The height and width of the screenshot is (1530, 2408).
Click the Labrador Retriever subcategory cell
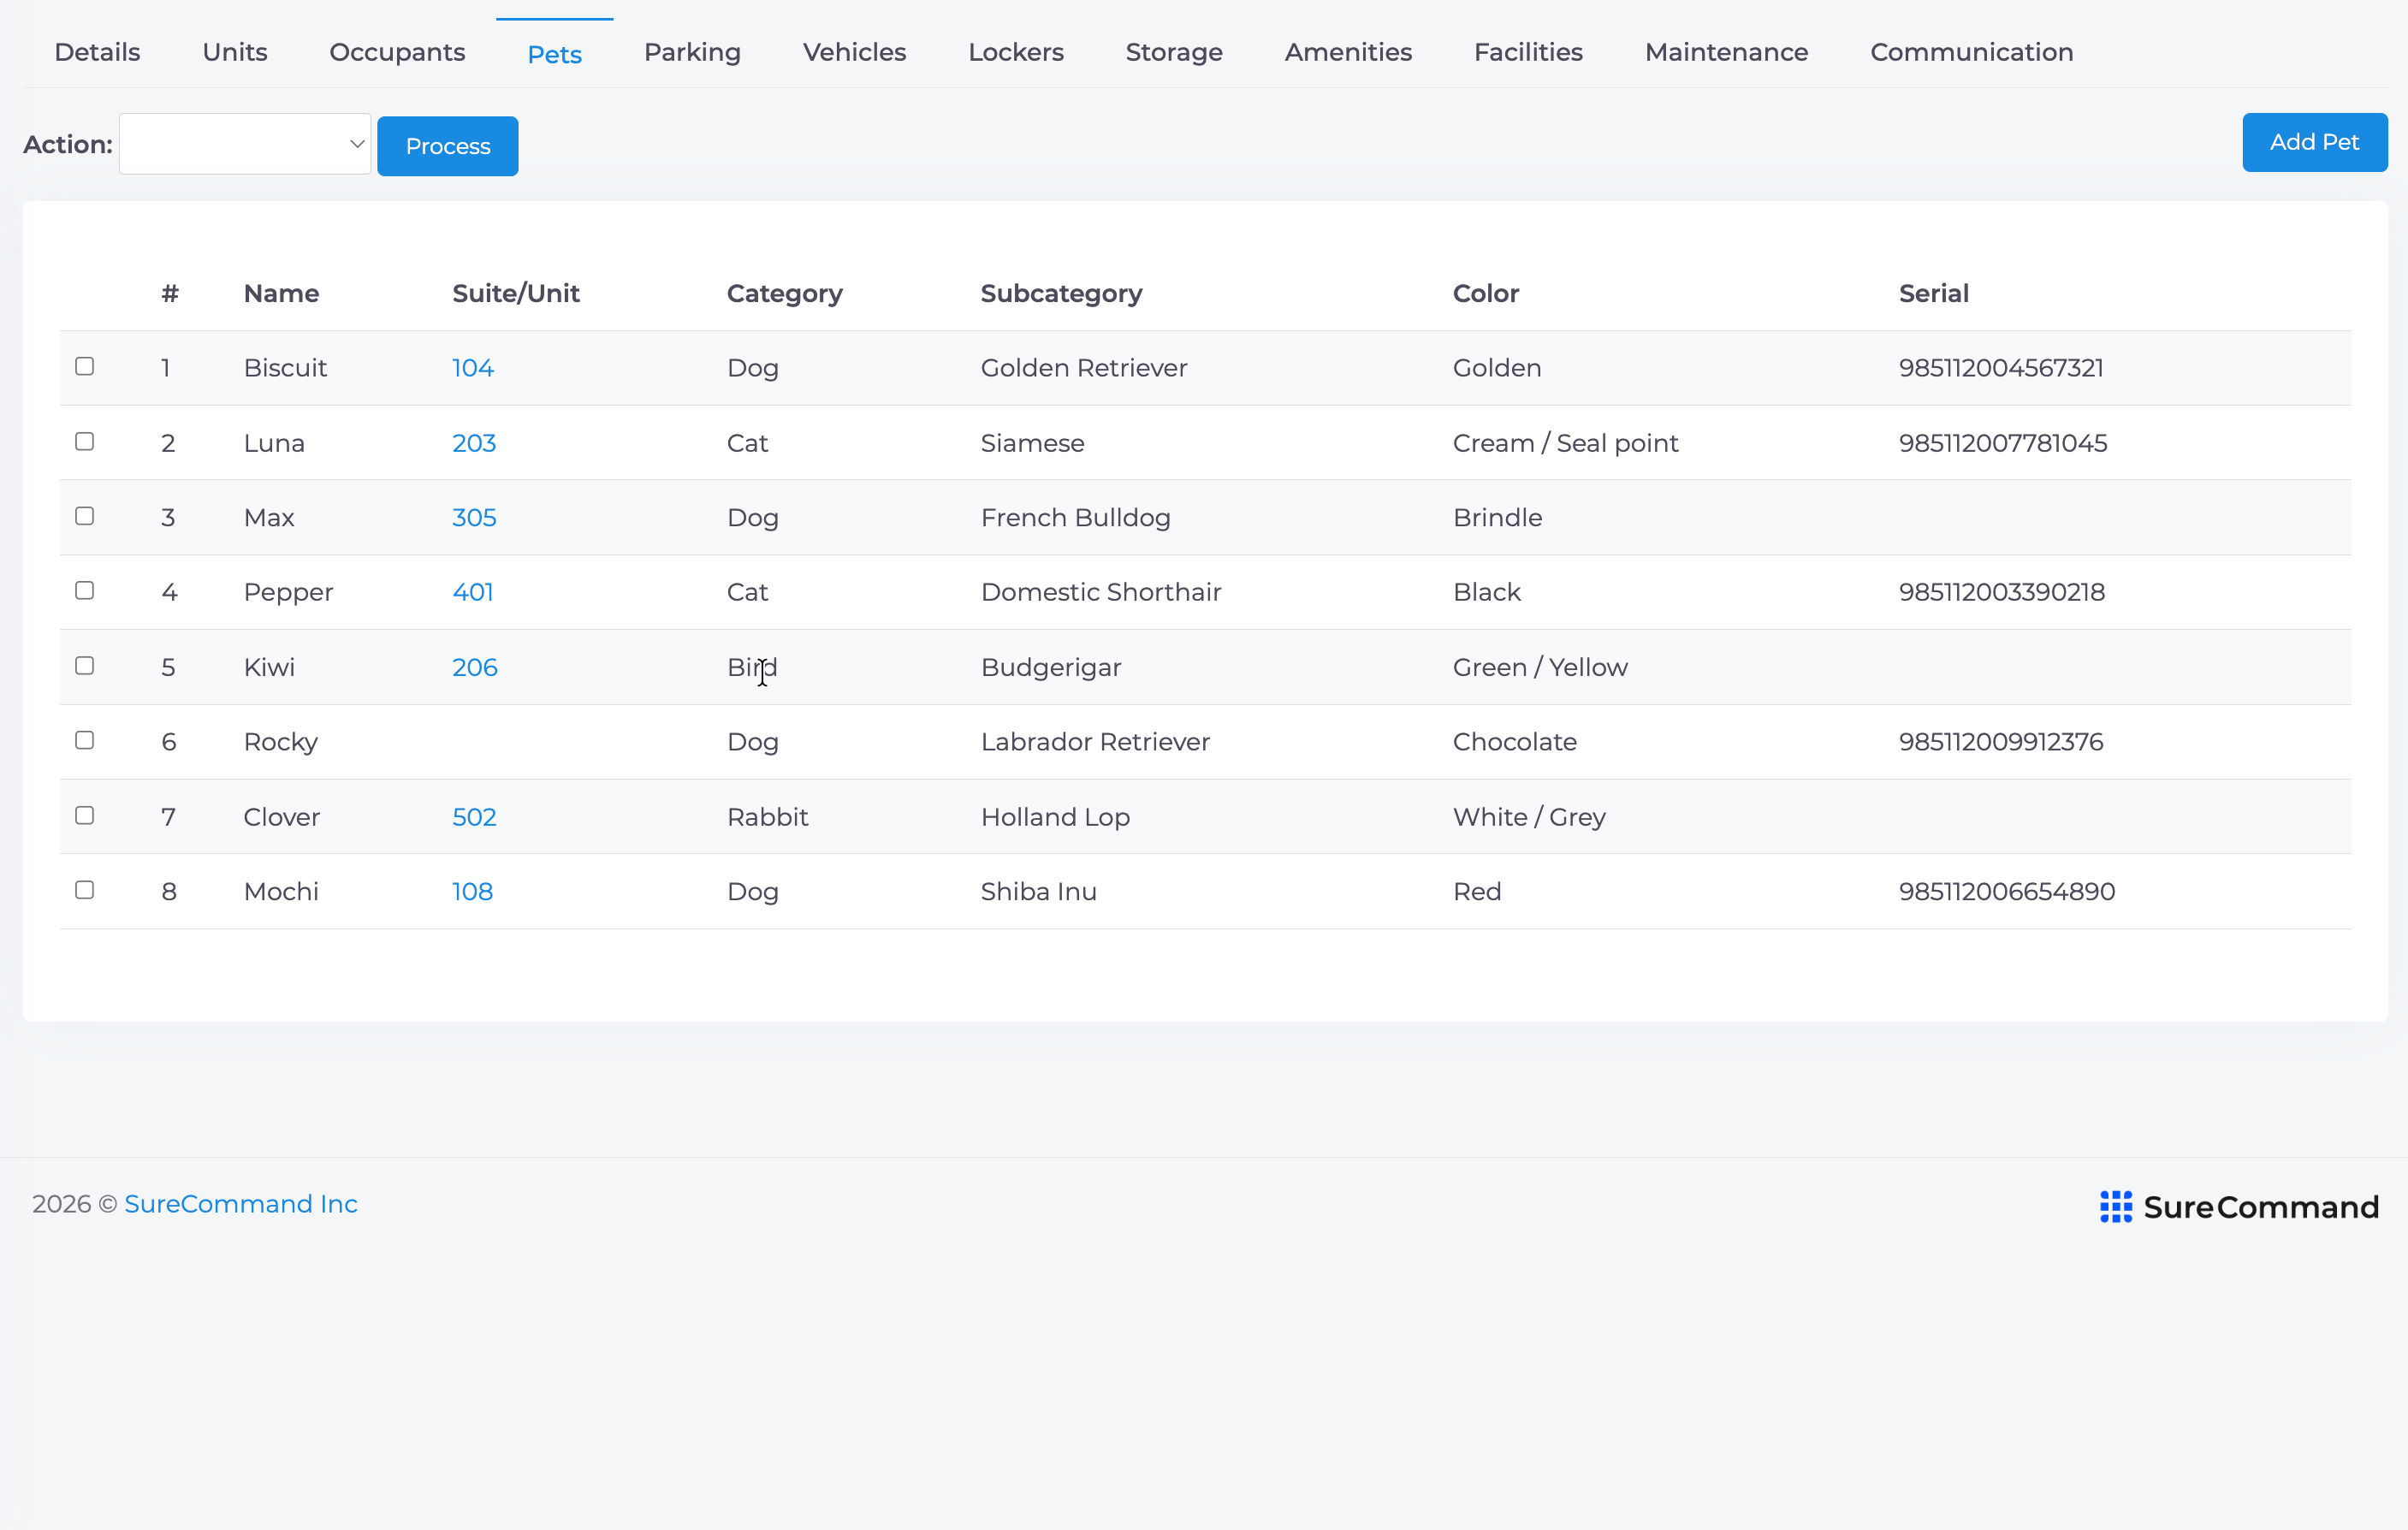point(1095,742)
